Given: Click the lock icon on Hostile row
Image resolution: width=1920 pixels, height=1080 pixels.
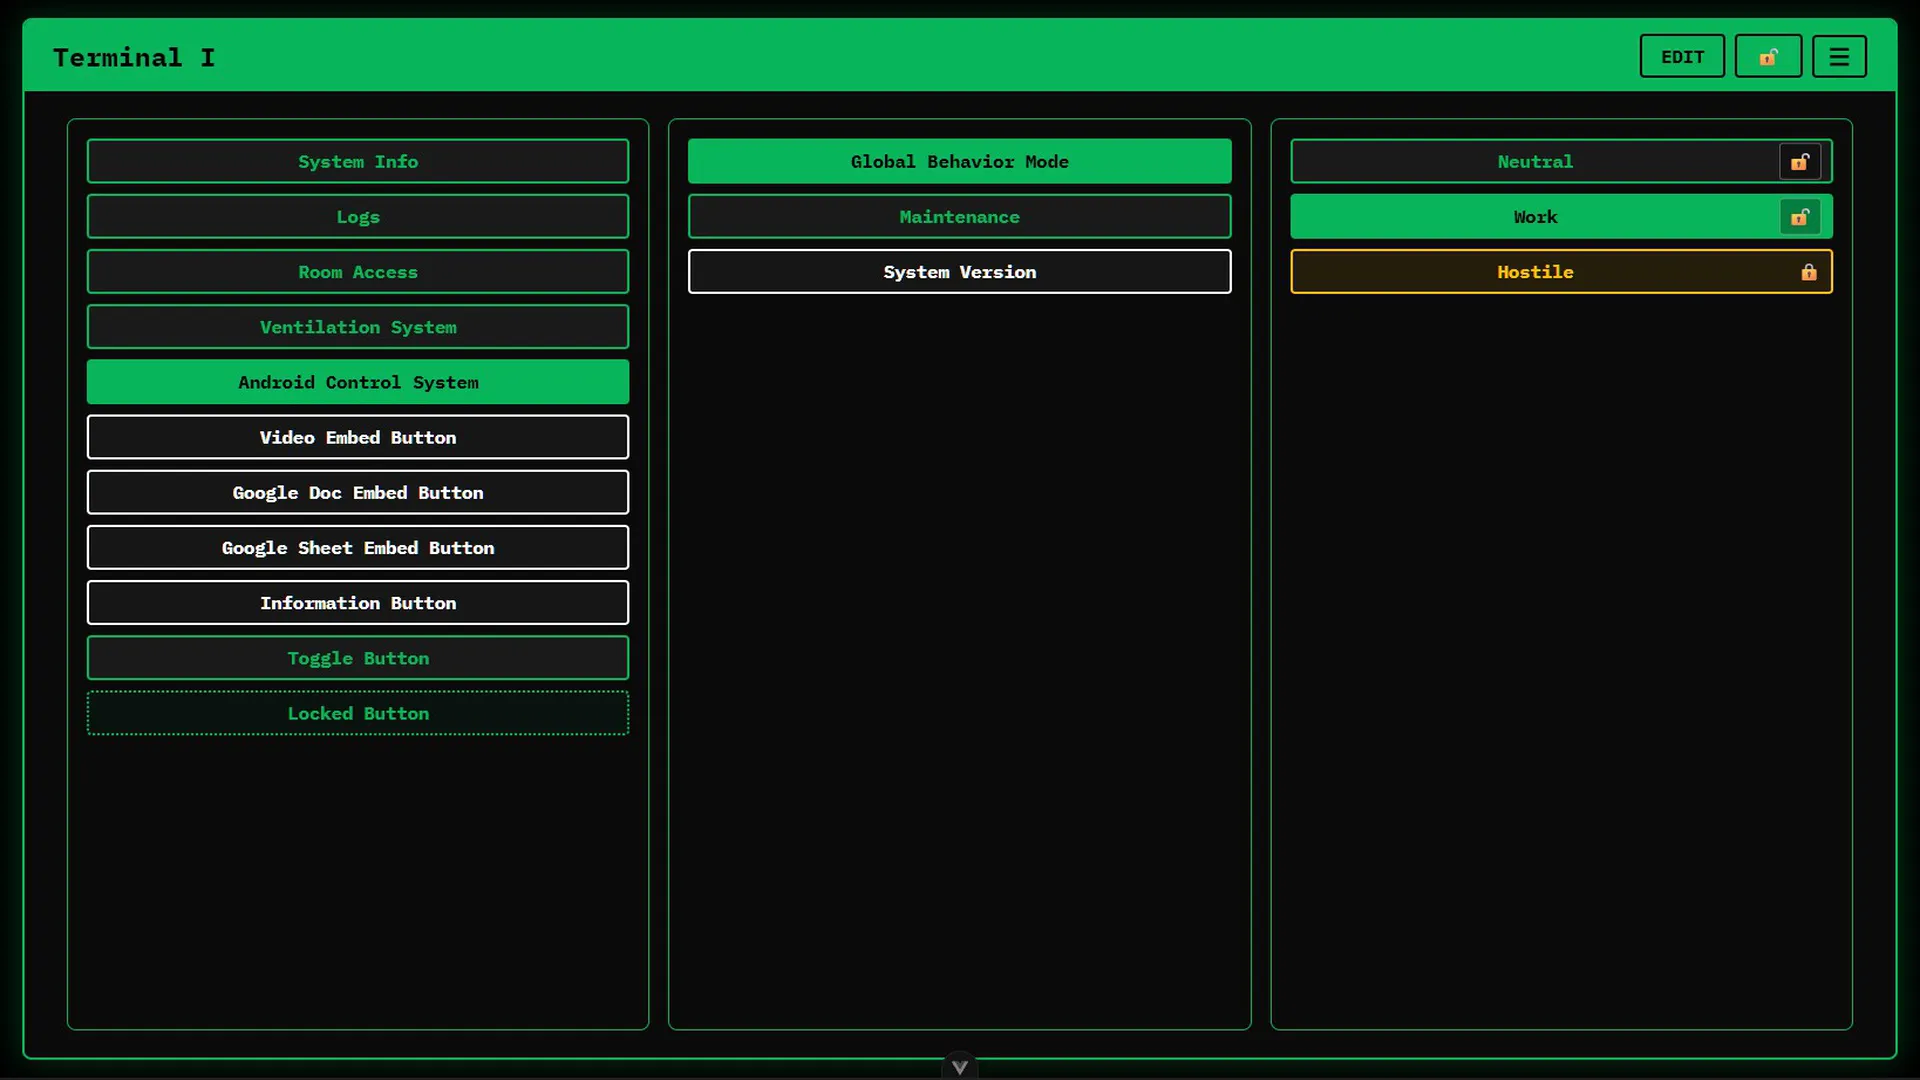Looking at the screenshot, I should [x=1808, y=272].
